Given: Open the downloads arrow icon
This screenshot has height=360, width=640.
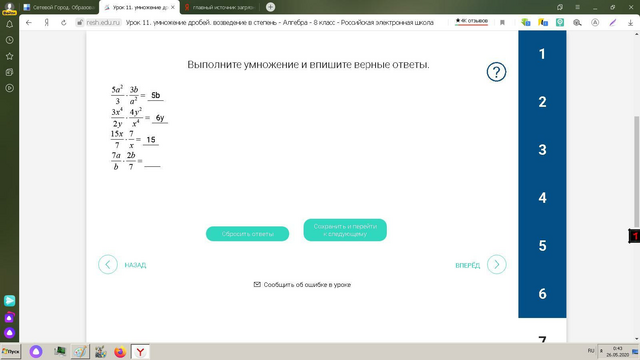Looking at the screenshot, I should click(x=630, y=23).
